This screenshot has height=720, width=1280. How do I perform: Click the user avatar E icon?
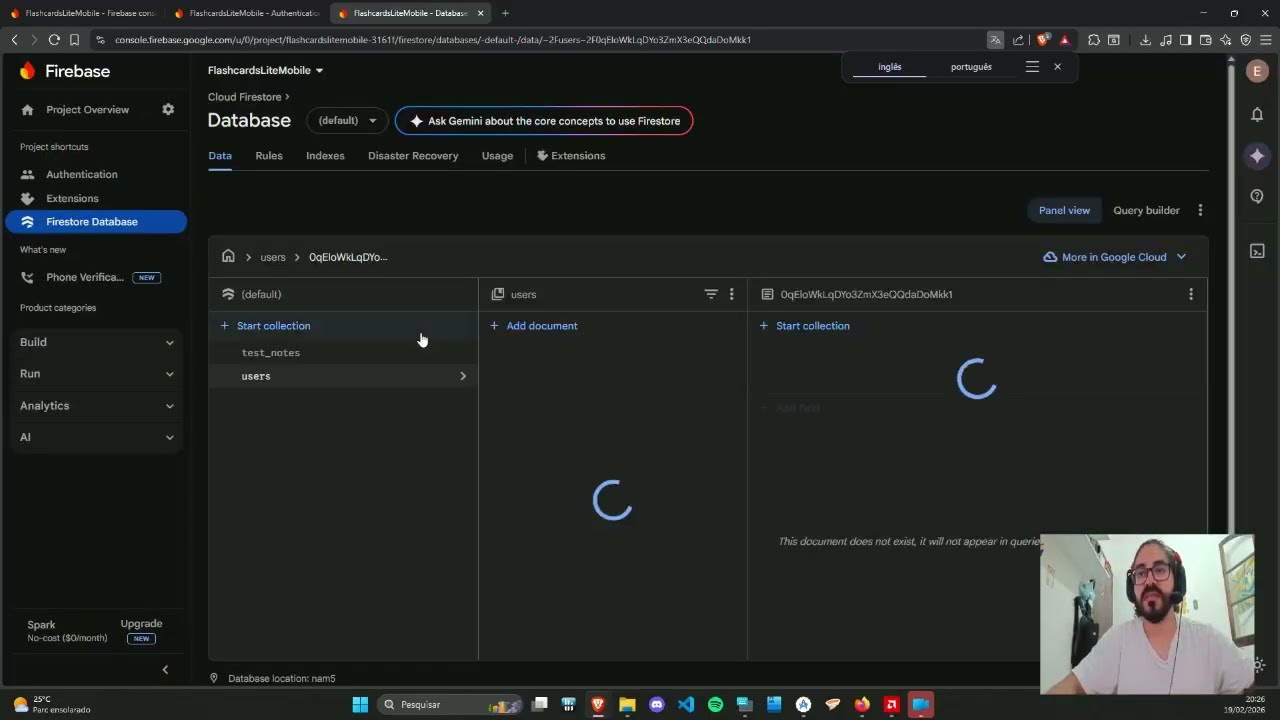pos(1257,71)
